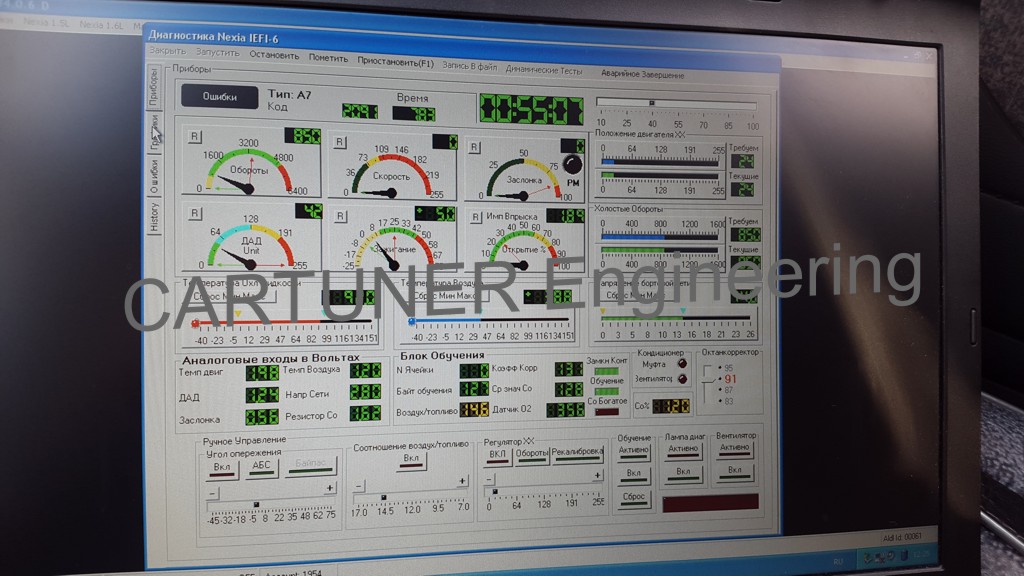The width and height of the screenshot is (1024, 576).
Task: Click the yellow Воздух/топливо value display
Action: pos(474,409)
